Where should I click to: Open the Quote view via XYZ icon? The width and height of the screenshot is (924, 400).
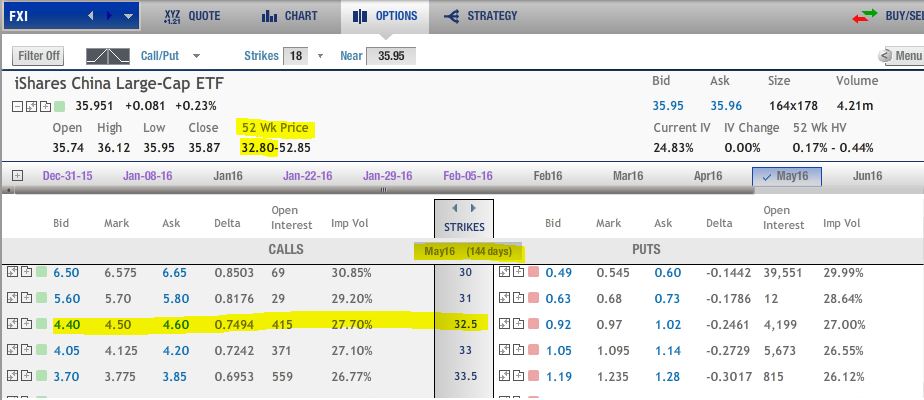(x=174, y=16)
